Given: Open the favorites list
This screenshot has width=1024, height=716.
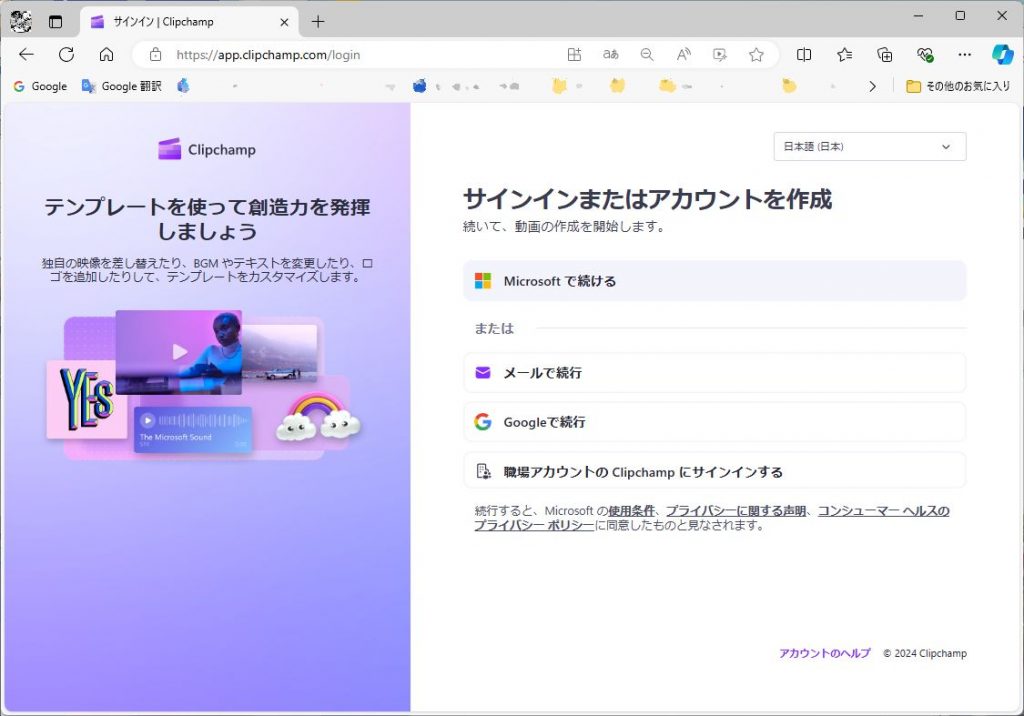Looking at the screenshot, I should pos(844,55).
